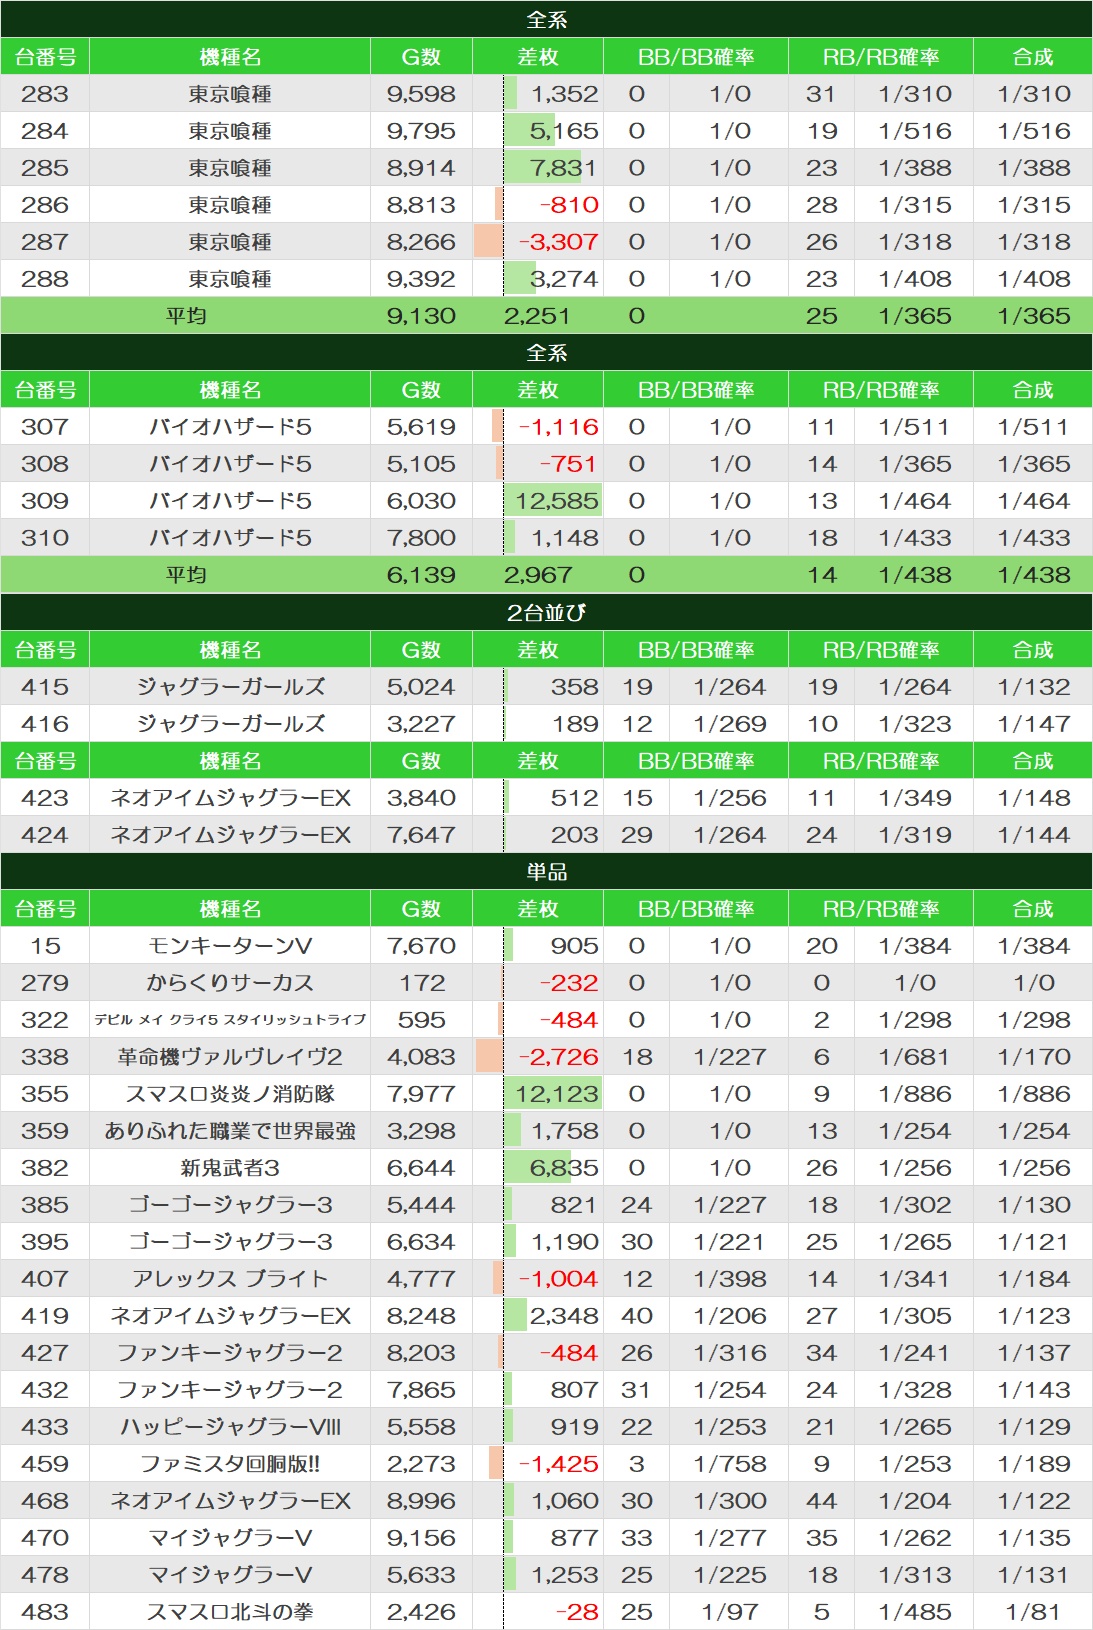
Task: Click machine number 427 cell
Action: click(45, 1353)
